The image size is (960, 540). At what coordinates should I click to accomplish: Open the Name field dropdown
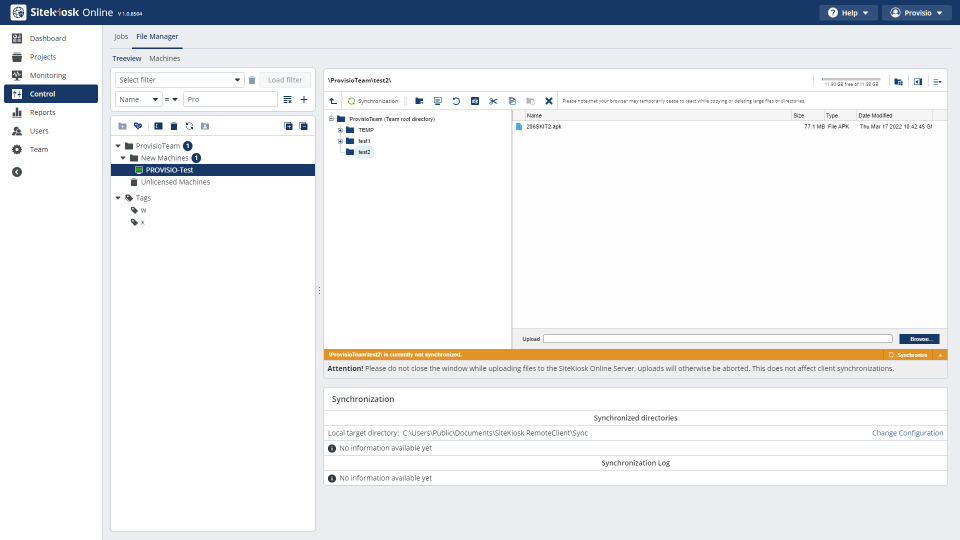[x=138, y=100]
